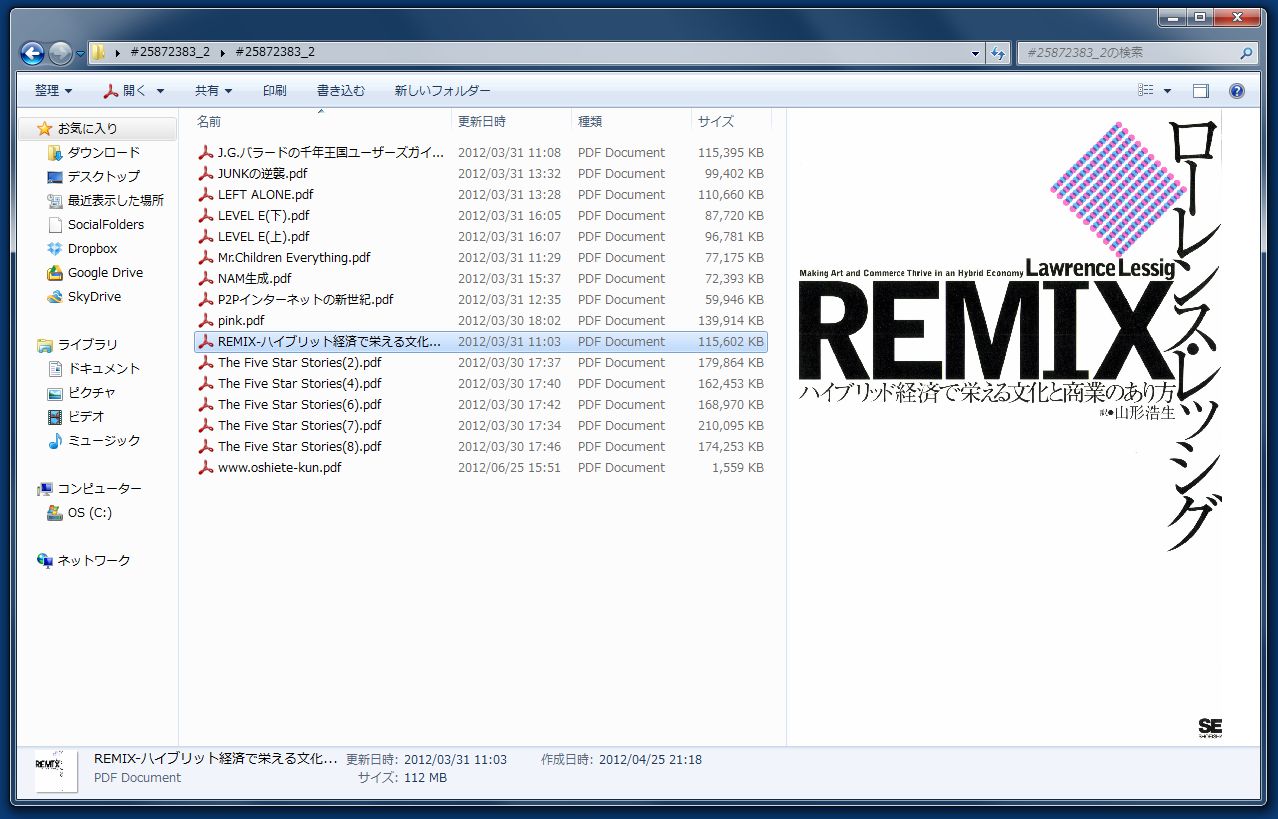Click the 2012/06/25 15:51 date cell
The height and width of the screenshot is (819, 1278).
coord(509,467)
